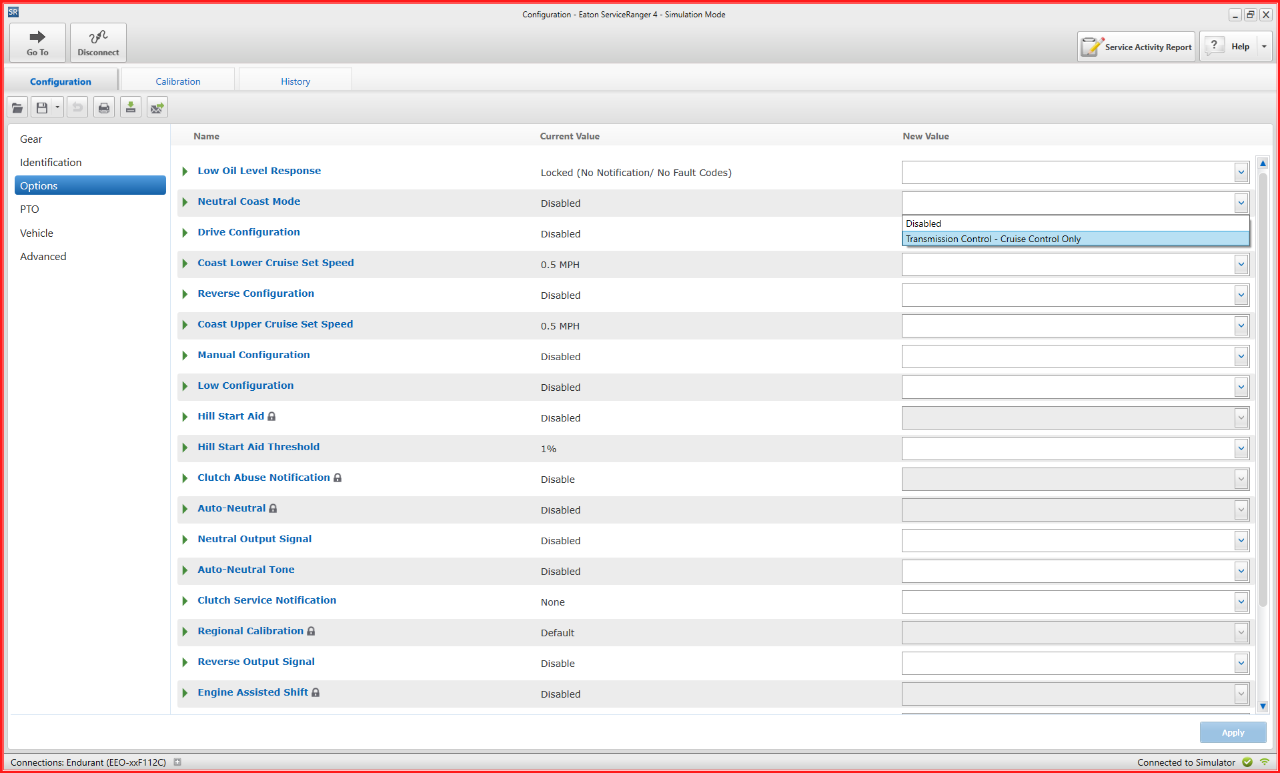Expand connection details plus icon in status bar
Viewport: 1280px width, 773px height.
coord(177,762)
